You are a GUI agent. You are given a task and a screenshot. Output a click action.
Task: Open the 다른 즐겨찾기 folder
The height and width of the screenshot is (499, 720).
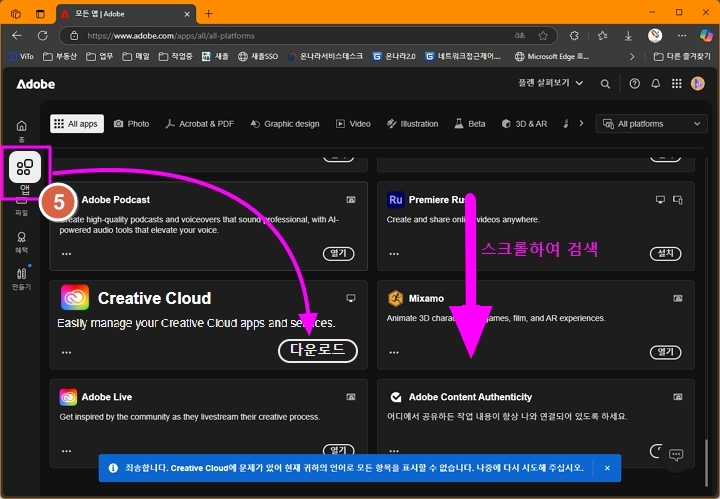(x=682, y=56)
